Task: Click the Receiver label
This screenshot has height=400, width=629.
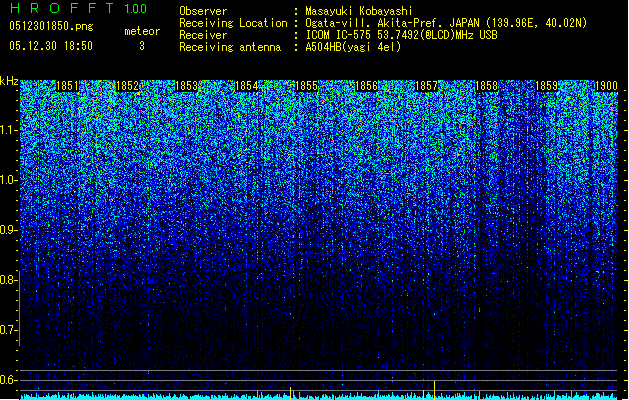Action: point(203,35)
